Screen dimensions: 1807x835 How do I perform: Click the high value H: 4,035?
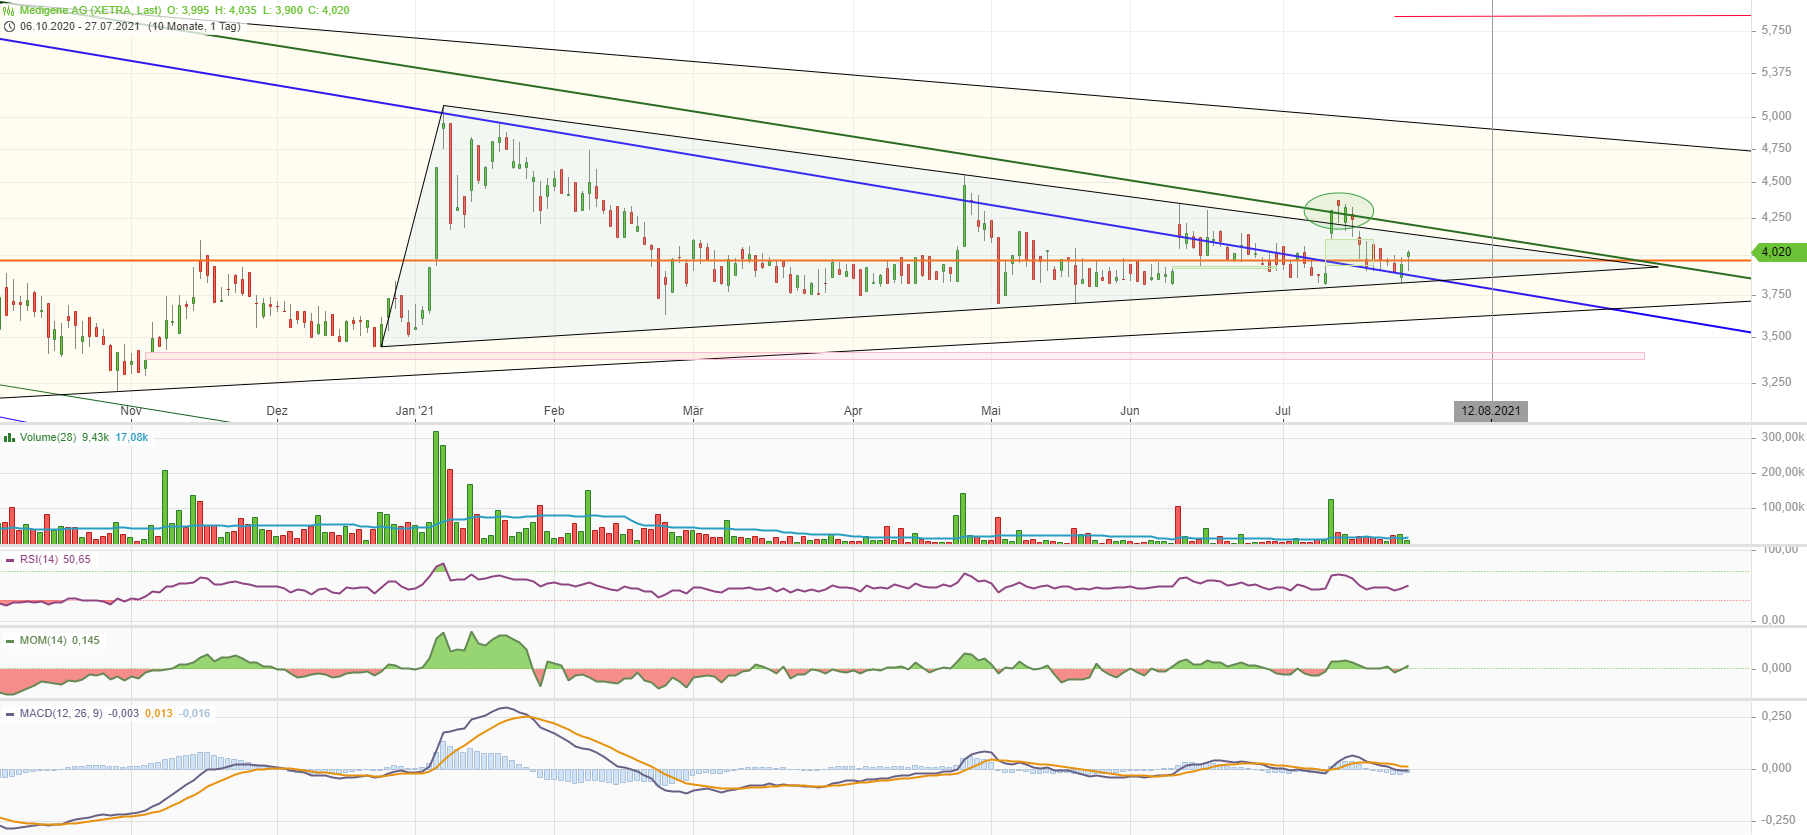click(x=236, y=10)
